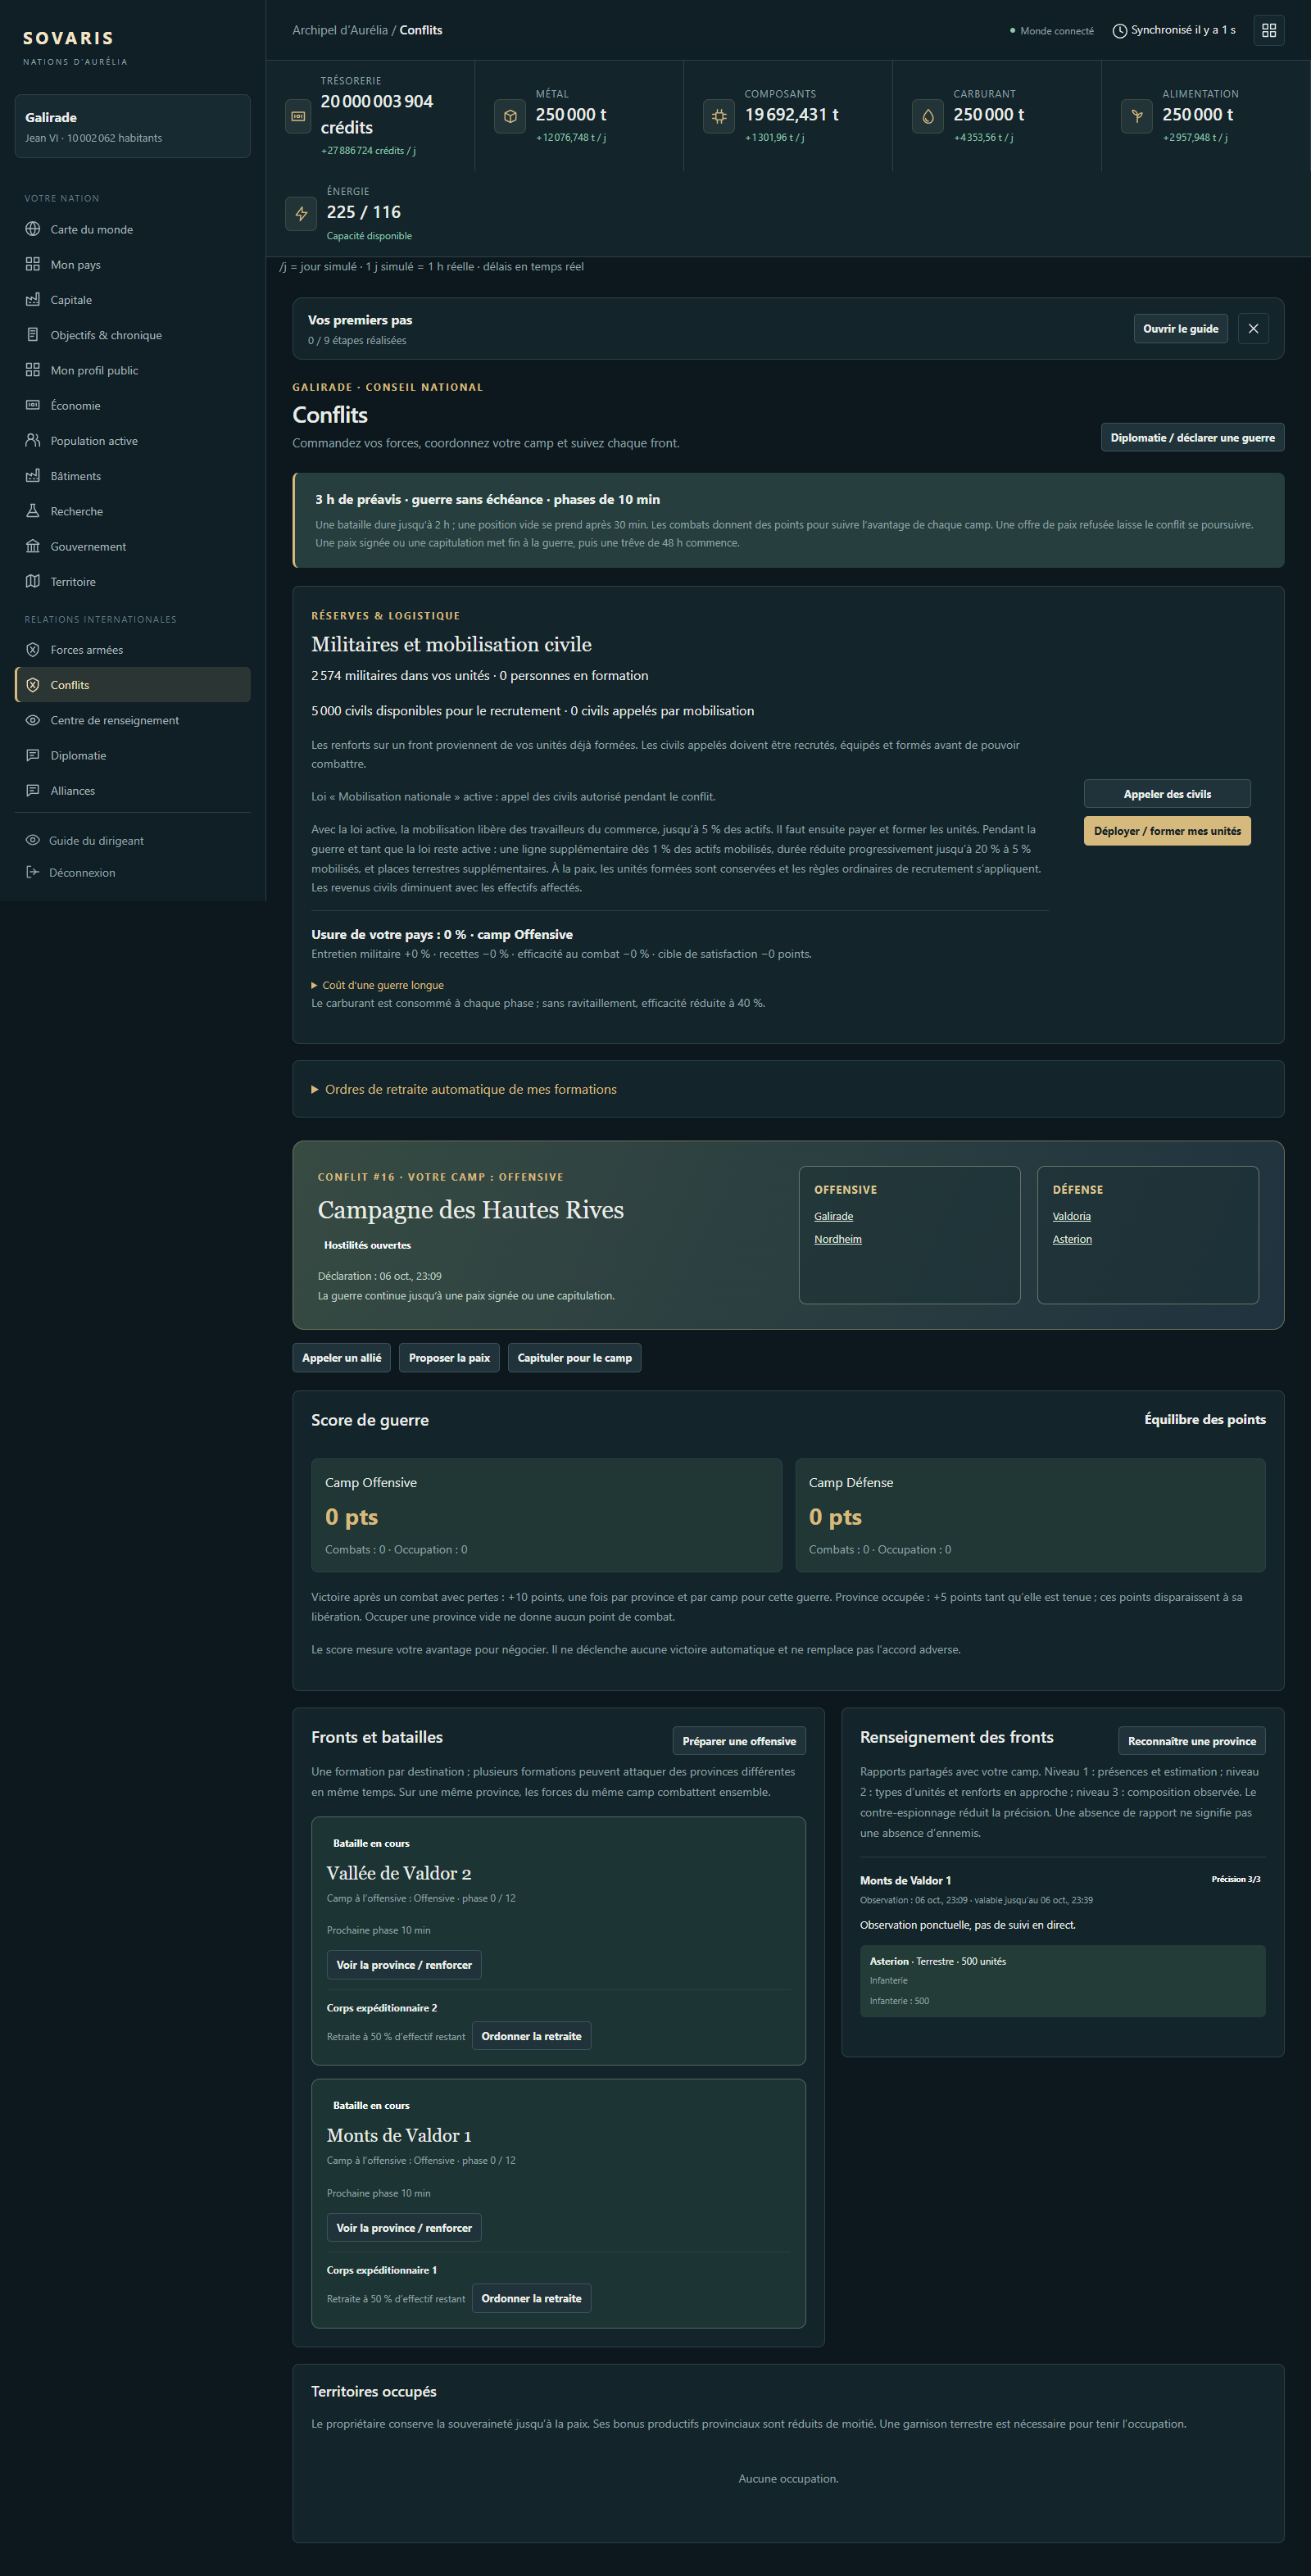This screenshot has width=1311, height=2576.
Task: Expand Ordres de retraite automatique section
Action: click(464, 1089)
